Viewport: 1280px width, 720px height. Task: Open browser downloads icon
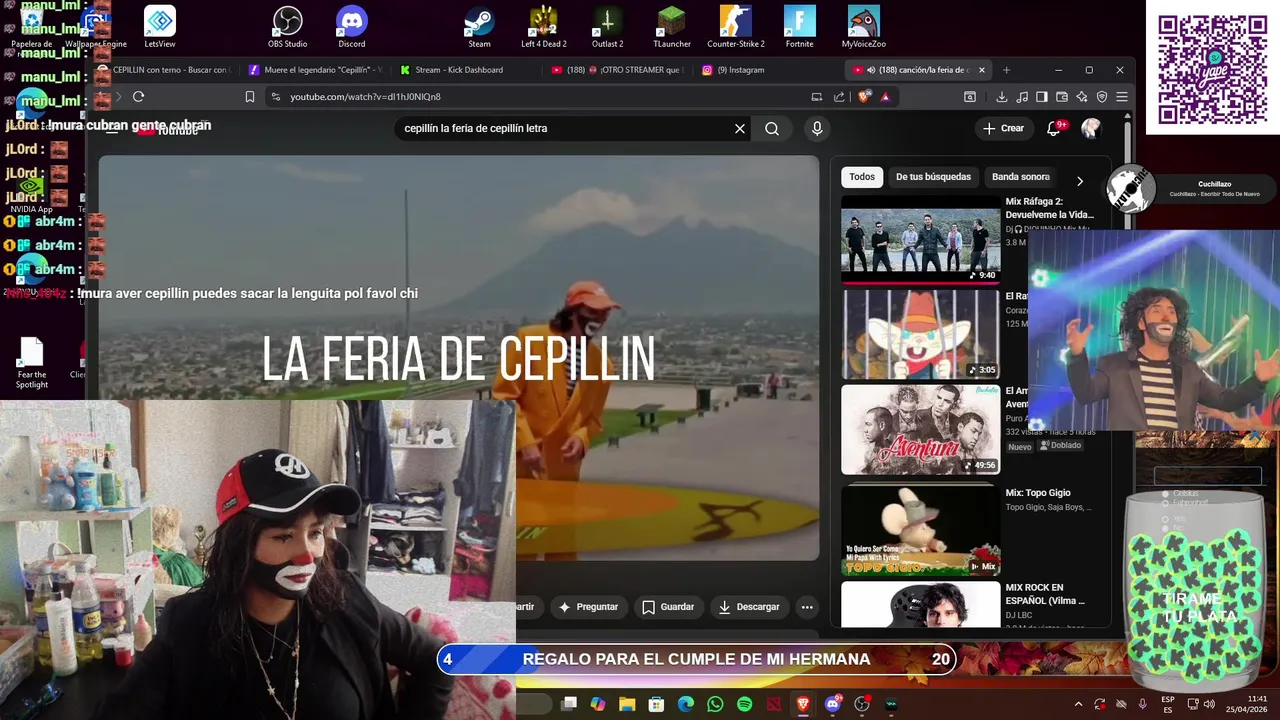(1001, 97)
